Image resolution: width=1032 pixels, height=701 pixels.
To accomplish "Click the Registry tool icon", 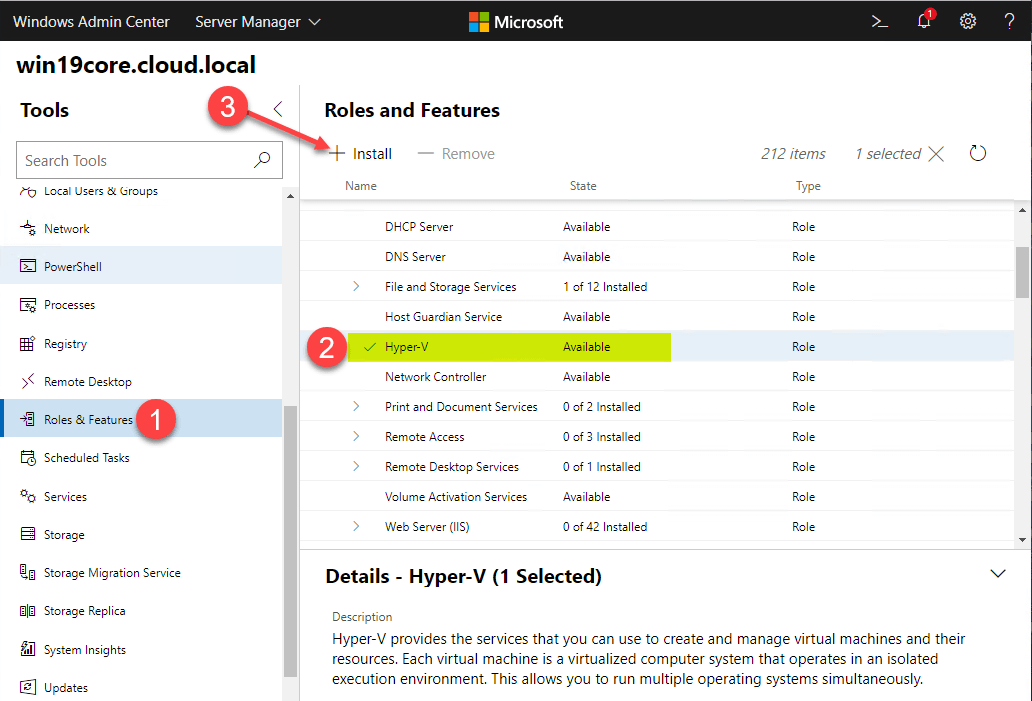I will coord(28,344).
